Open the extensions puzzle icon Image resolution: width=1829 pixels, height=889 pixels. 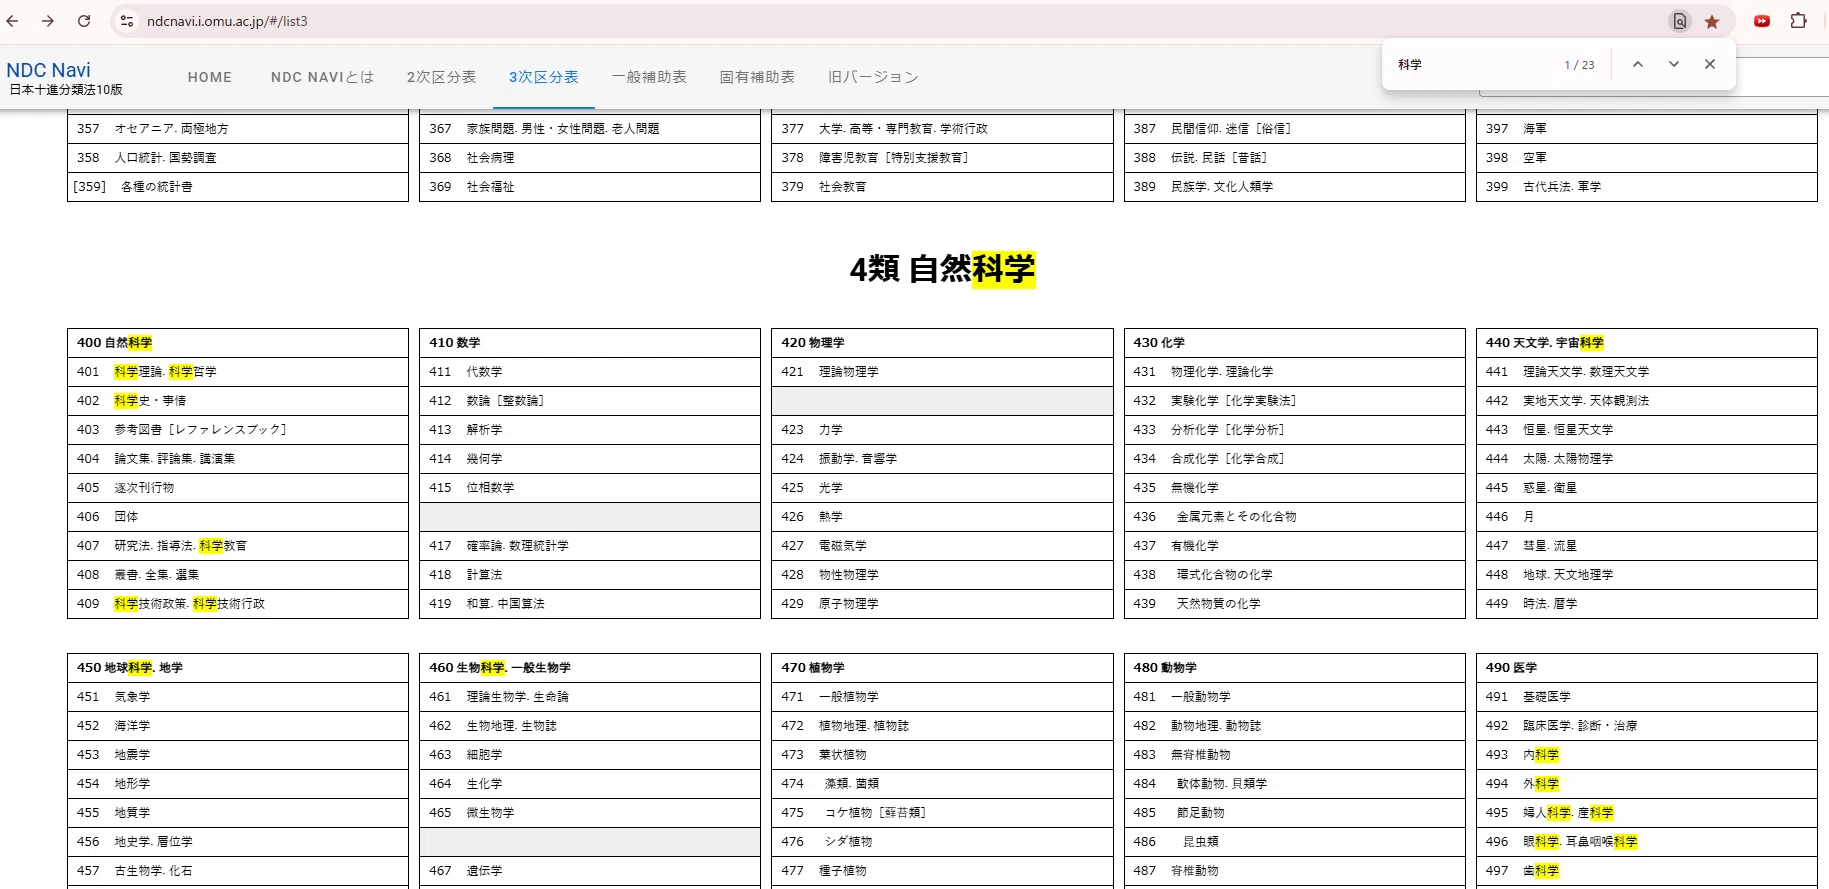tap(1798, 21)
